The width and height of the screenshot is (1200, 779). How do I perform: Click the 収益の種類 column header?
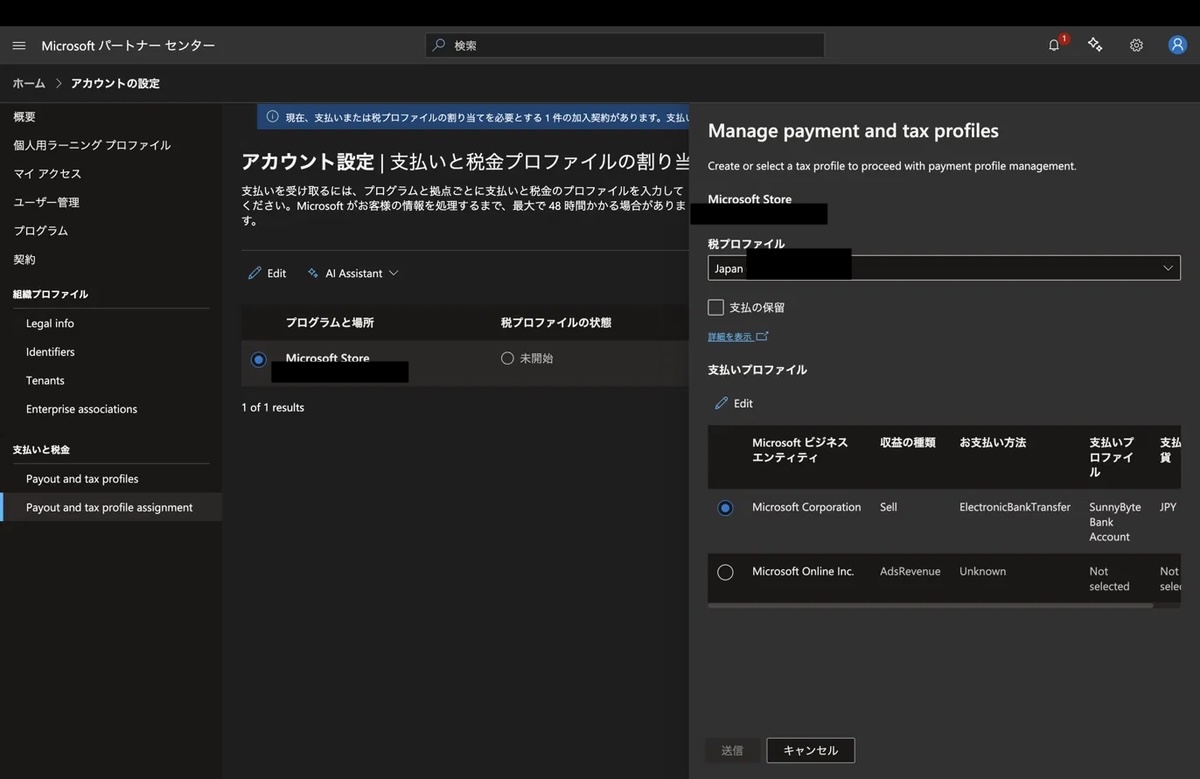coord(908,442)
